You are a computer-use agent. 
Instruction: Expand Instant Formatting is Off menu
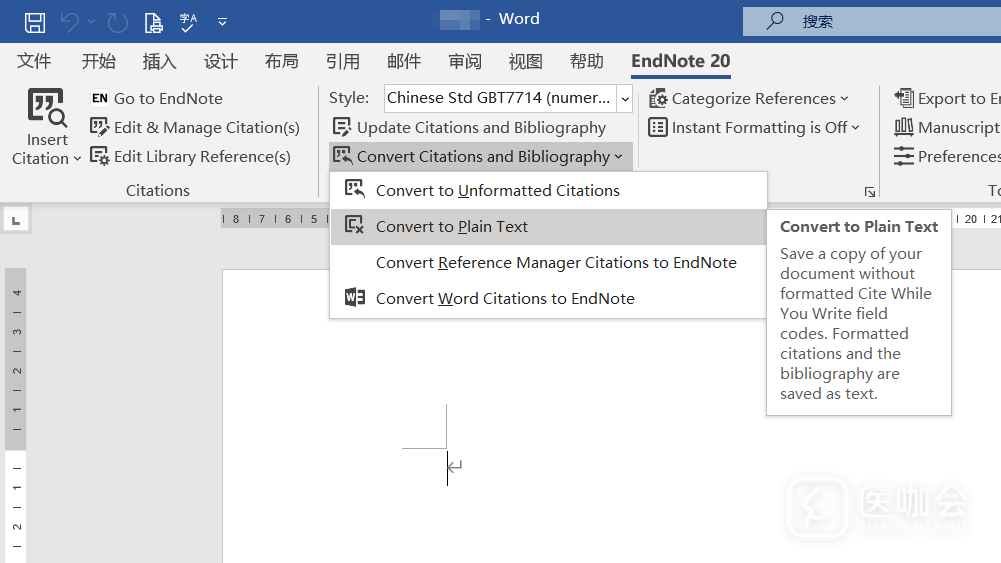pyautogui.click(x=754, y=127)
